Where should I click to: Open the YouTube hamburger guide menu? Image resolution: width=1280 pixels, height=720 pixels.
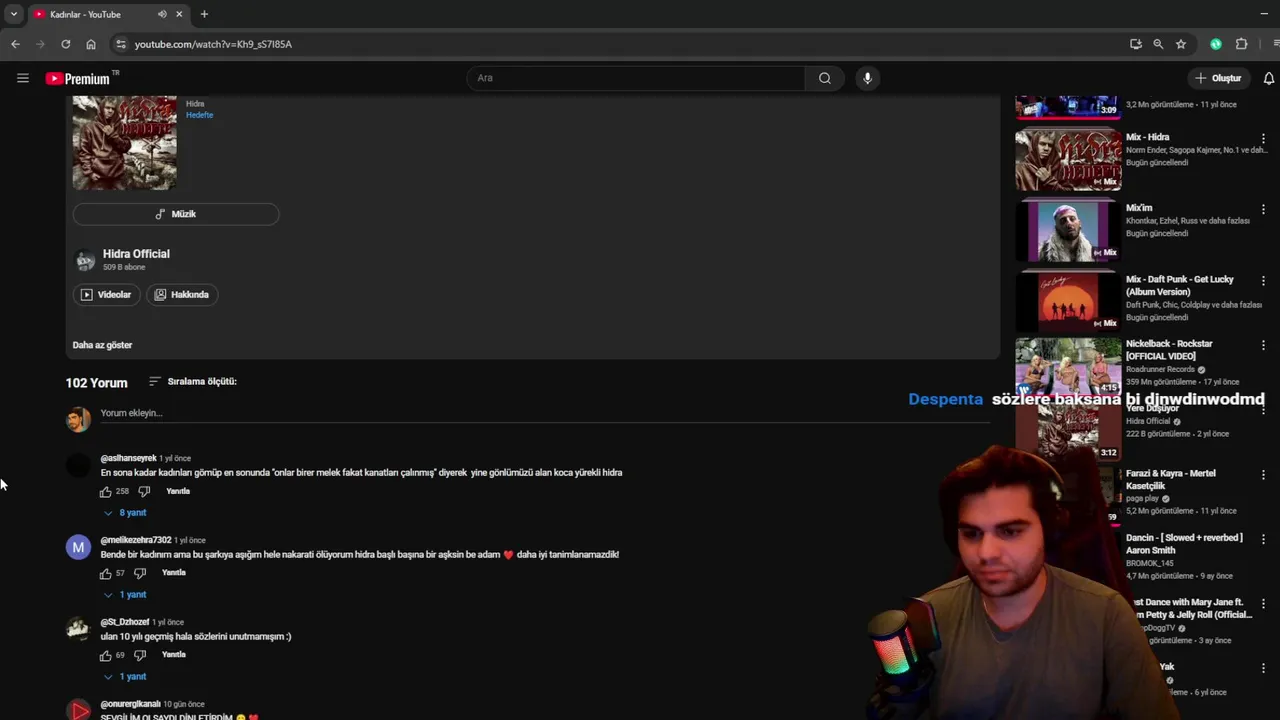[23, 78]
